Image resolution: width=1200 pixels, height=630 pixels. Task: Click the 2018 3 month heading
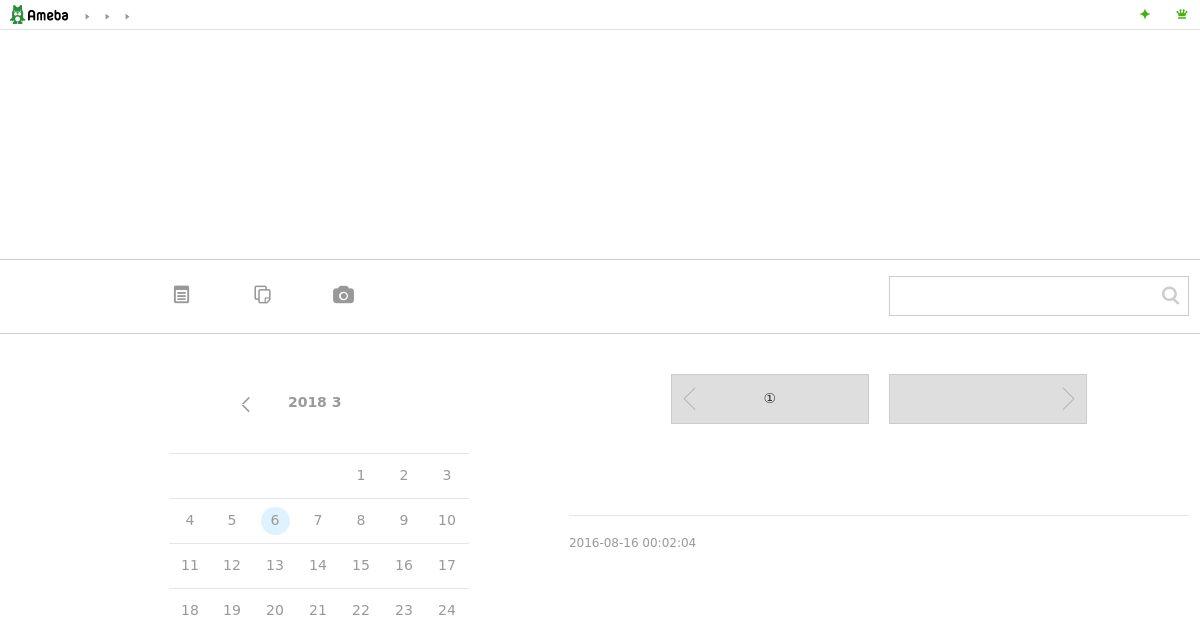(x=315, y=402)
